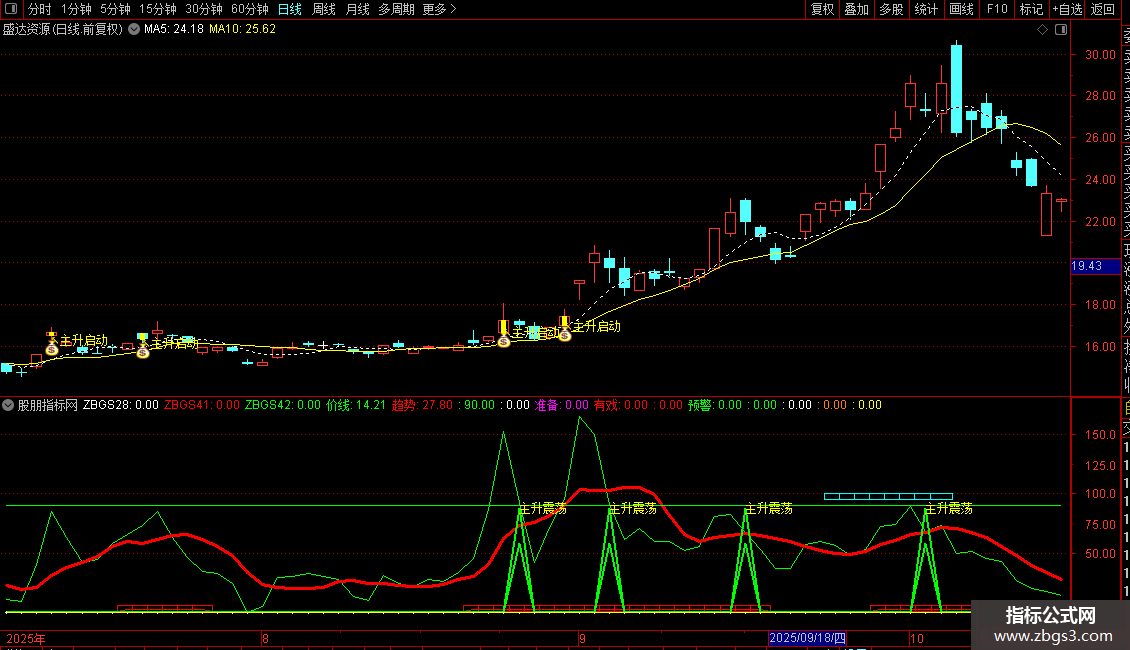This screenshot has width=1130, height=650.
Task: Click the ZBGS41: 0.00 value
Action: (202, 405)
